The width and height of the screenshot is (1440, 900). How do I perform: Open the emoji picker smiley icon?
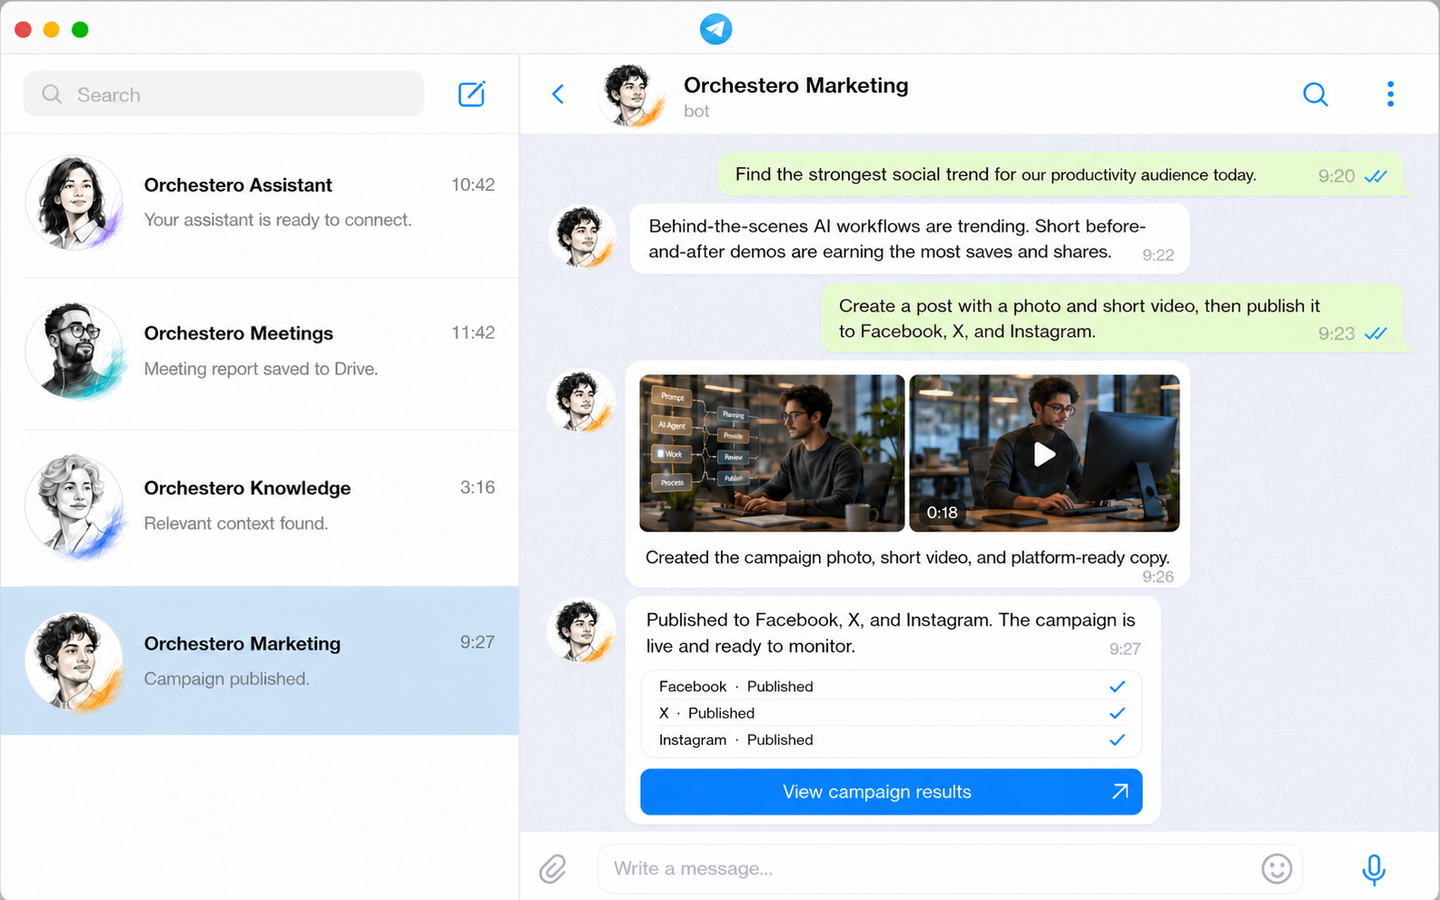pos(1276,868)
